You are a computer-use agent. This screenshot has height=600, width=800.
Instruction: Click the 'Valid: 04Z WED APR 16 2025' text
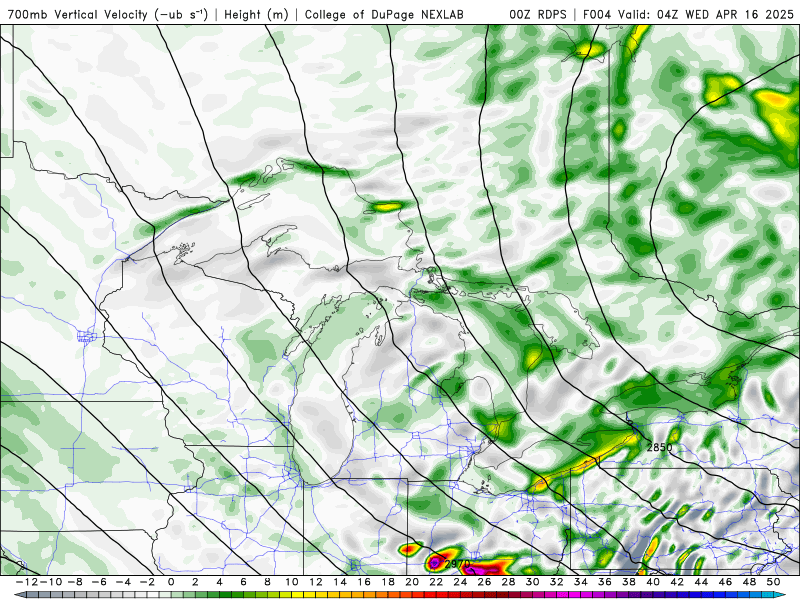706,15
